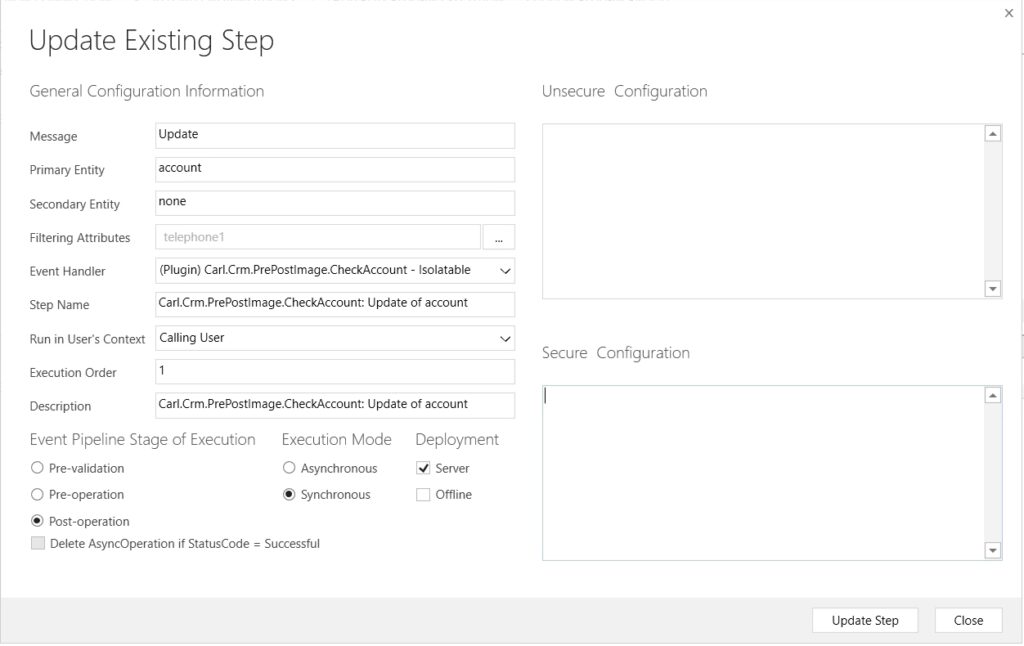1024x646 pixels.
Task: Focus the Execution Order input field
Action: coord(335,372)
